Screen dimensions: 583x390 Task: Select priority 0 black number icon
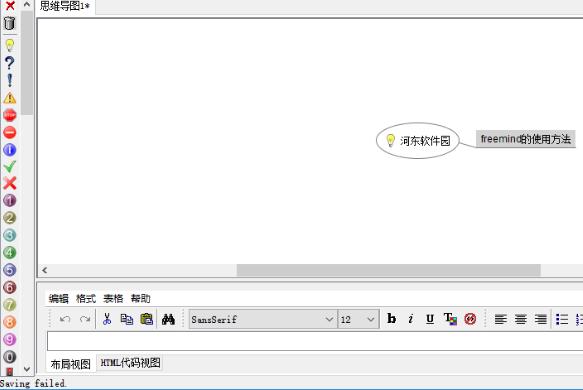[x=10, y=357]
